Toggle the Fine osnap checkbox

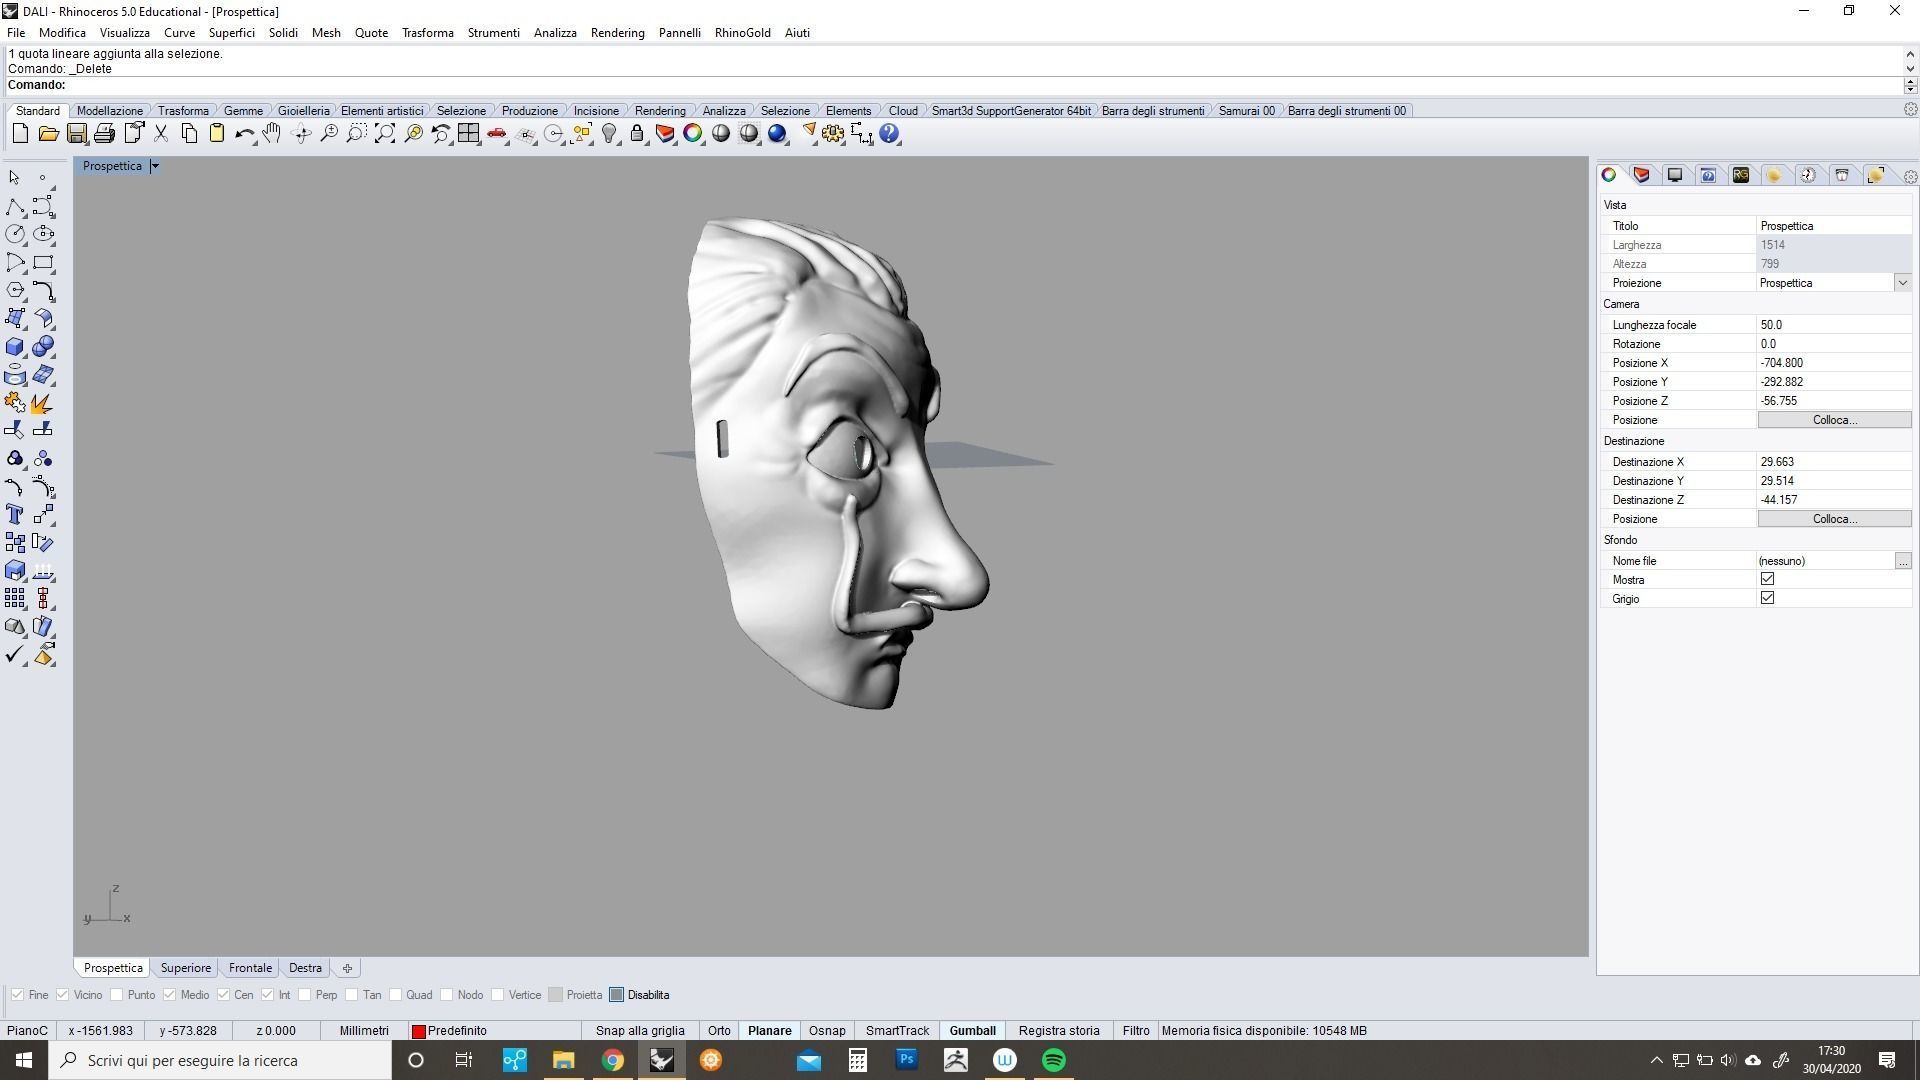pos(17,995)
